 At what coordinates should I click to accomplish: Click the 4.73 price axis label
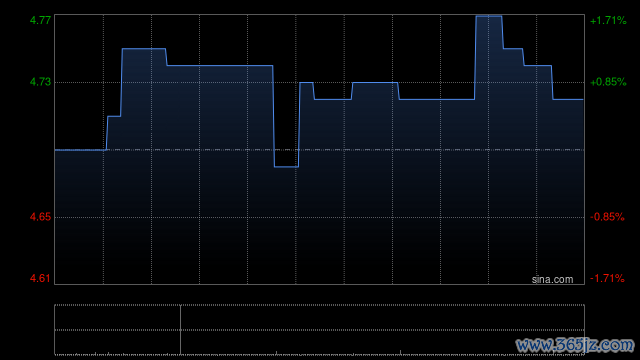click(x=40, y=82)
